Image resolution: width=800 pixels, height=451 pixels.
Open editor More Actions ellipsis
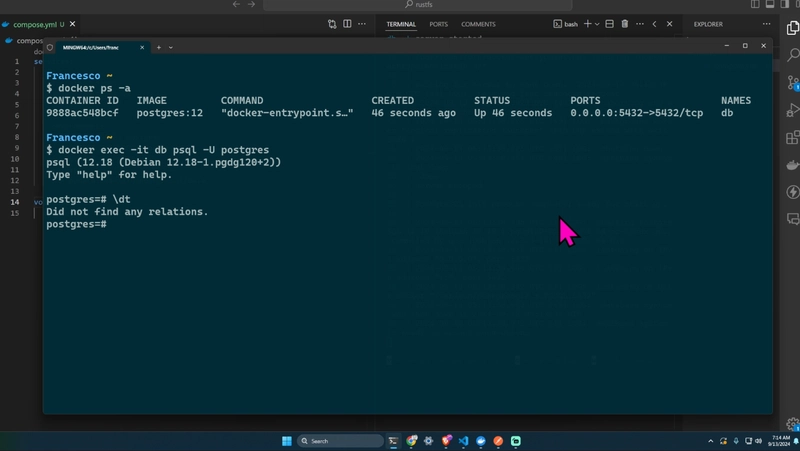click(x=362, y=23)
